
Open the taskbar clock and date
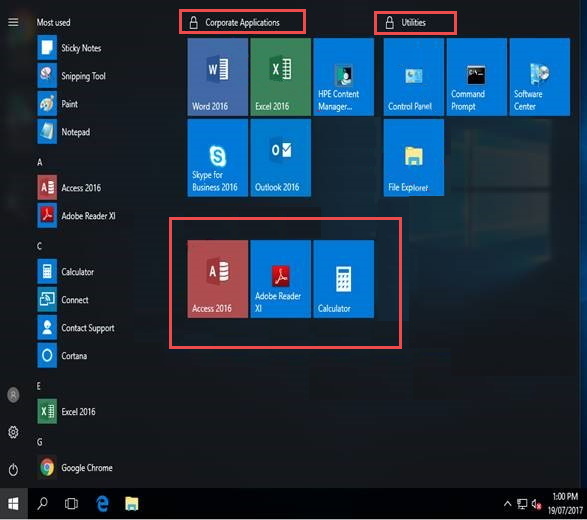coord(565,504)
